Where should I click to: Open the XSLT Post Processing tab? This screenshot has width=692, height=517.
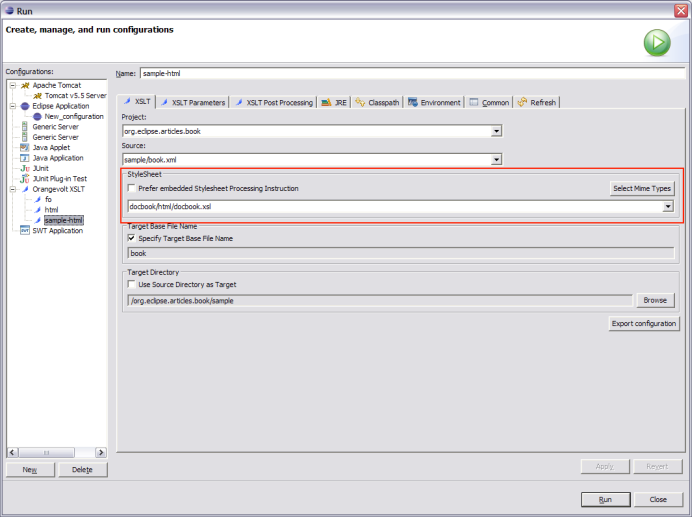coord(274,102)
